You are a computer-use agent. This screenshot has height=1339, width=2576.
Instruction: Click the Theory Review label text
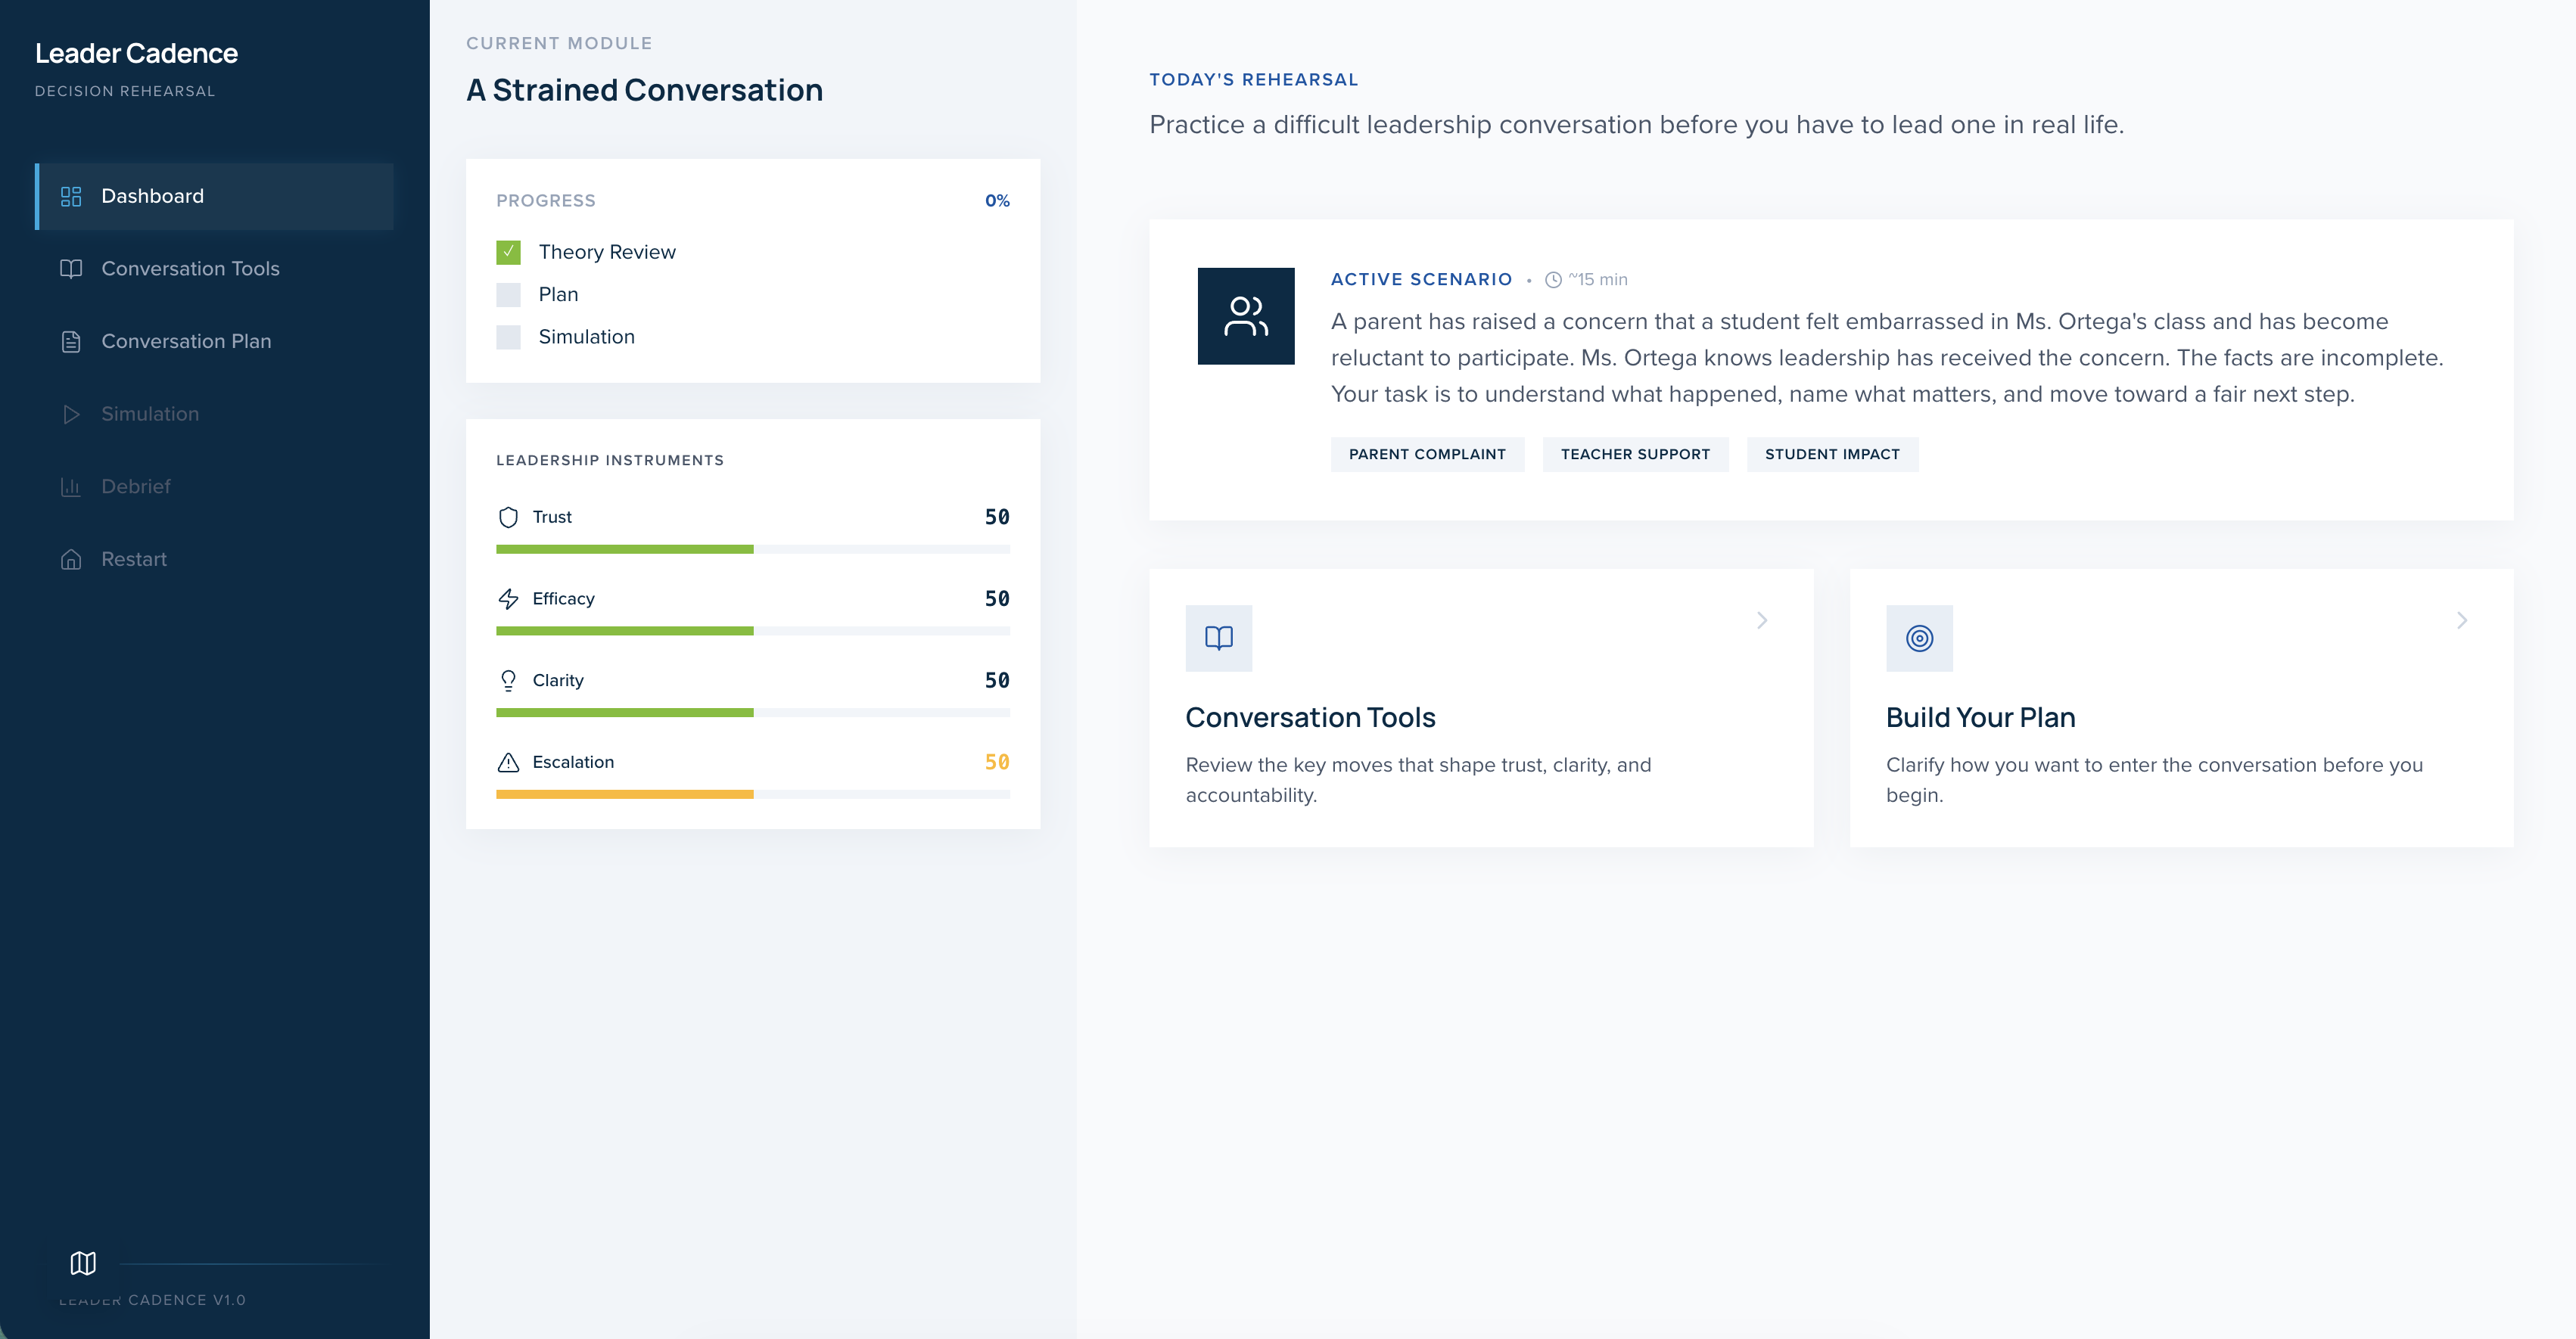point(607,252)
